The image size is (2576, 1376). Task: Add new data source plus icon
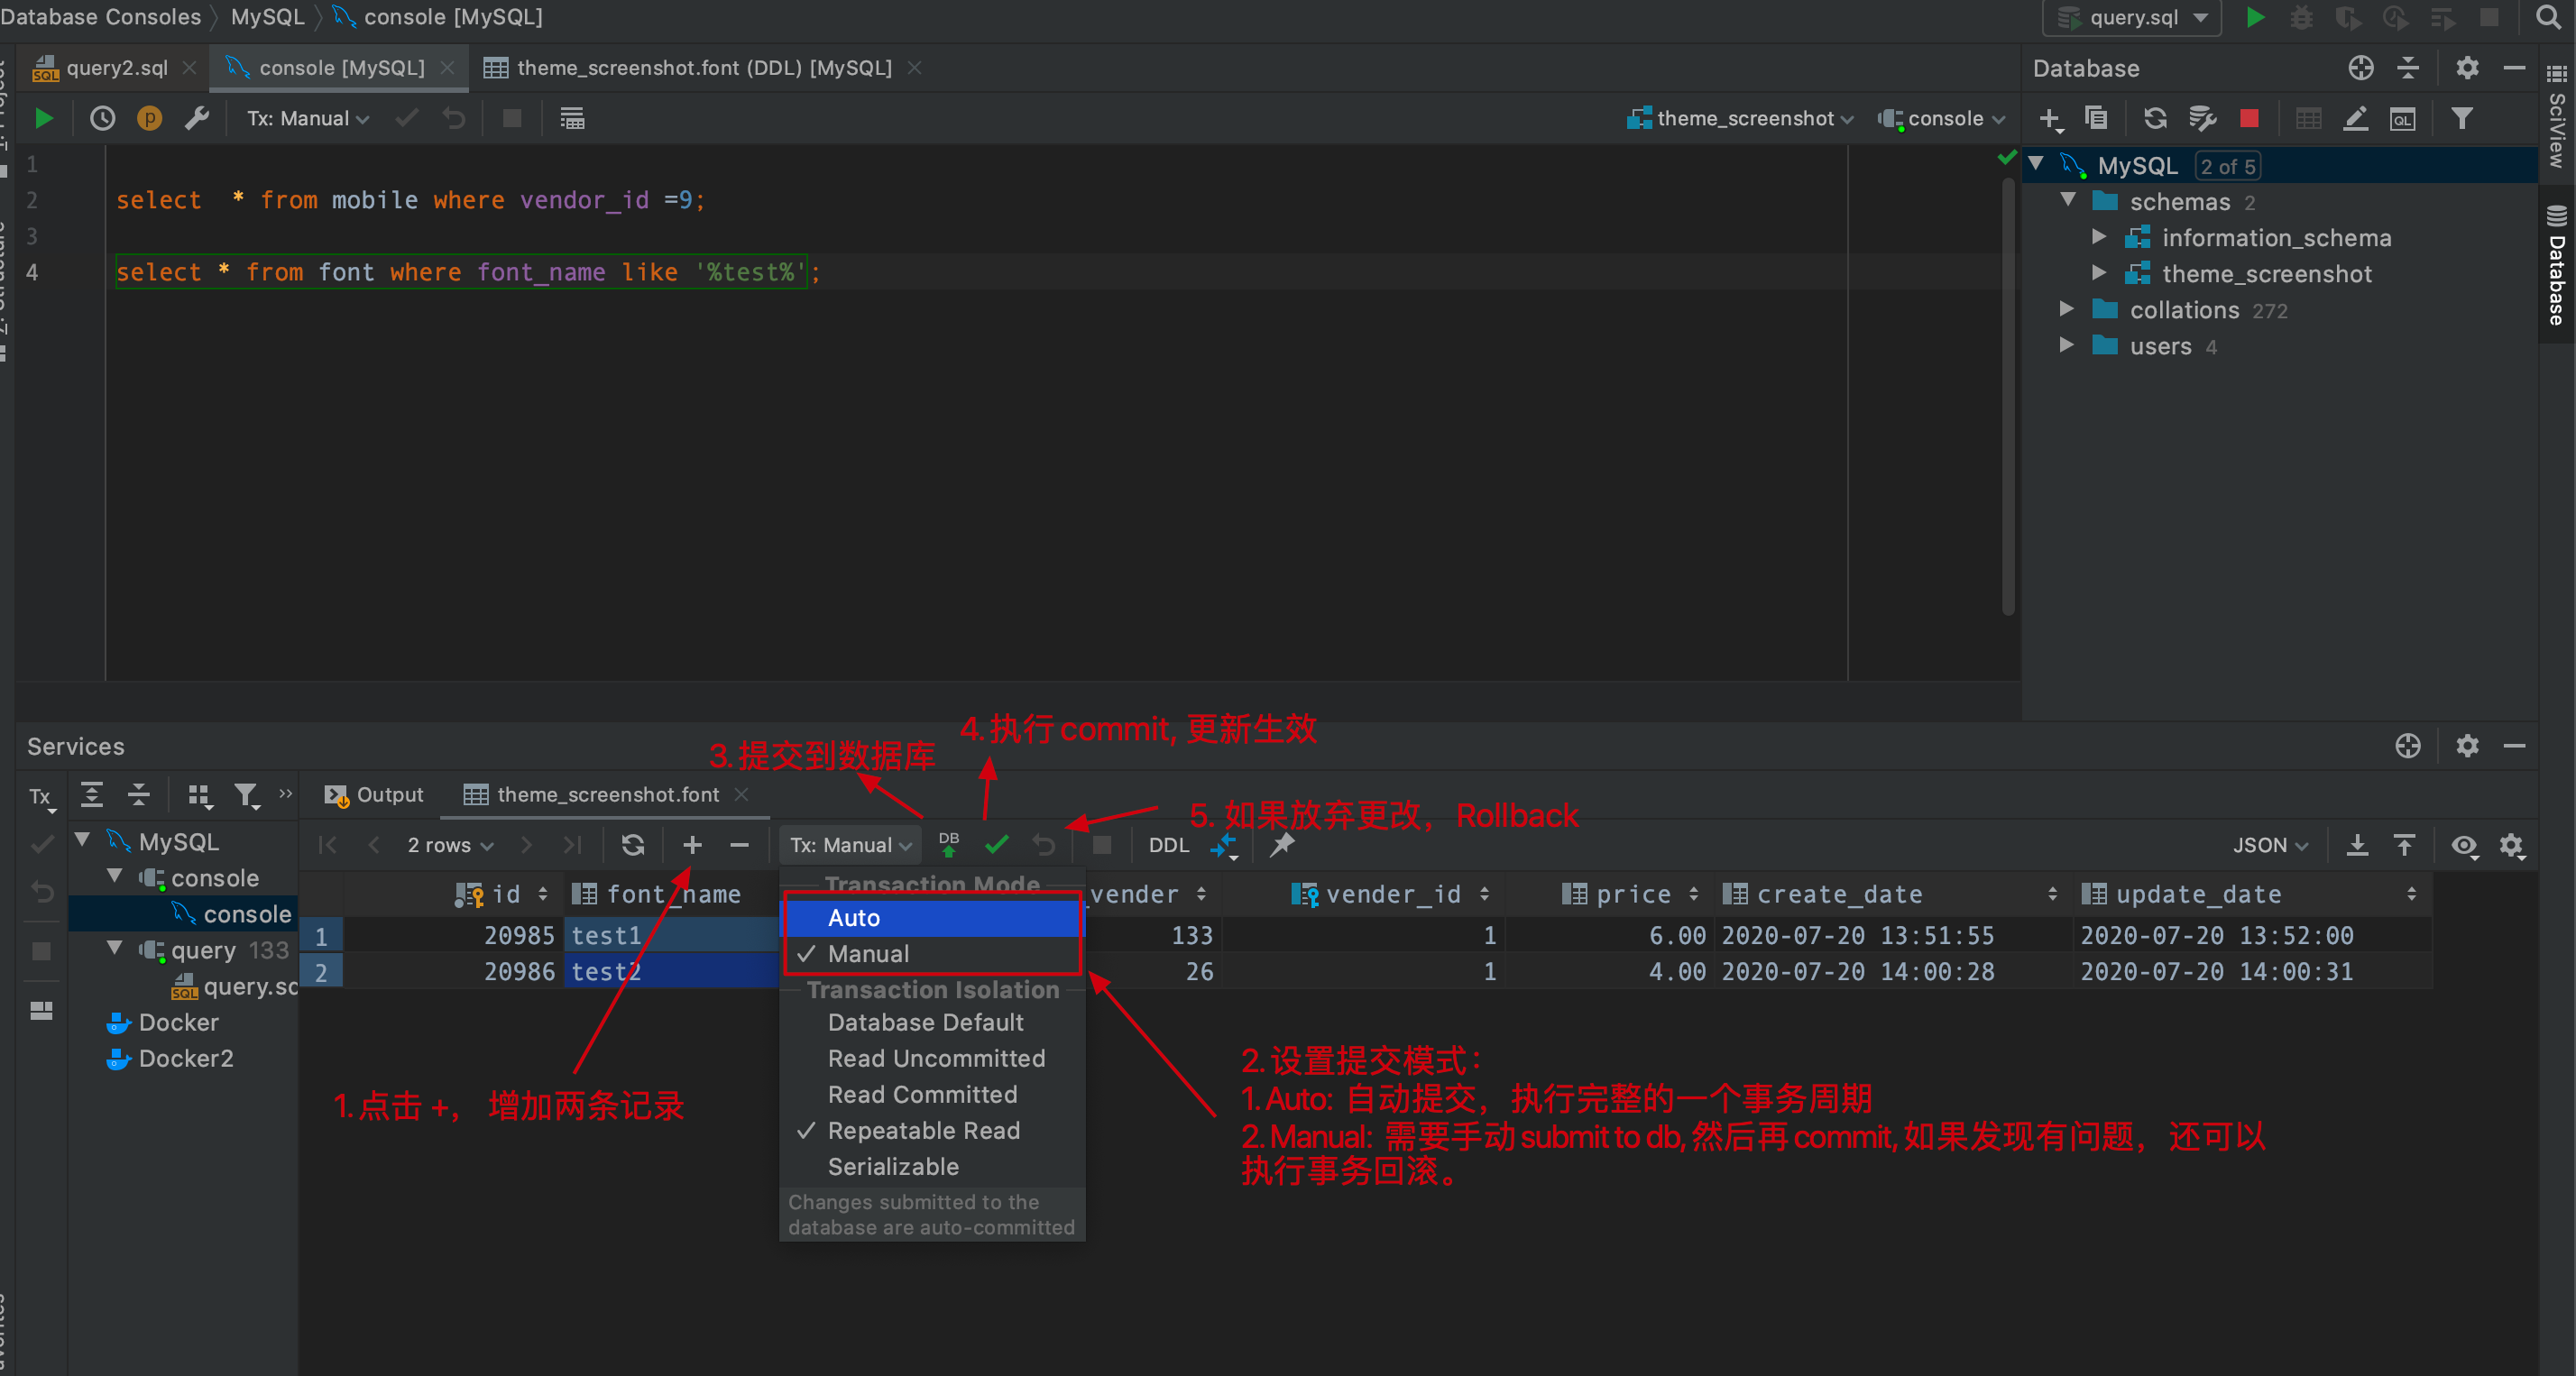point(2049,119)
